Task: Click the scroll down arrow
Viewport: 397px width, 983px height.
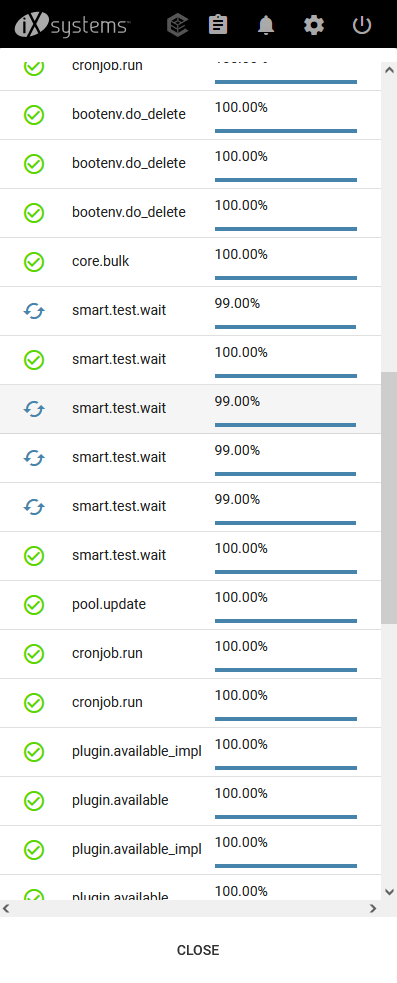Action: (x=389, y=891)
